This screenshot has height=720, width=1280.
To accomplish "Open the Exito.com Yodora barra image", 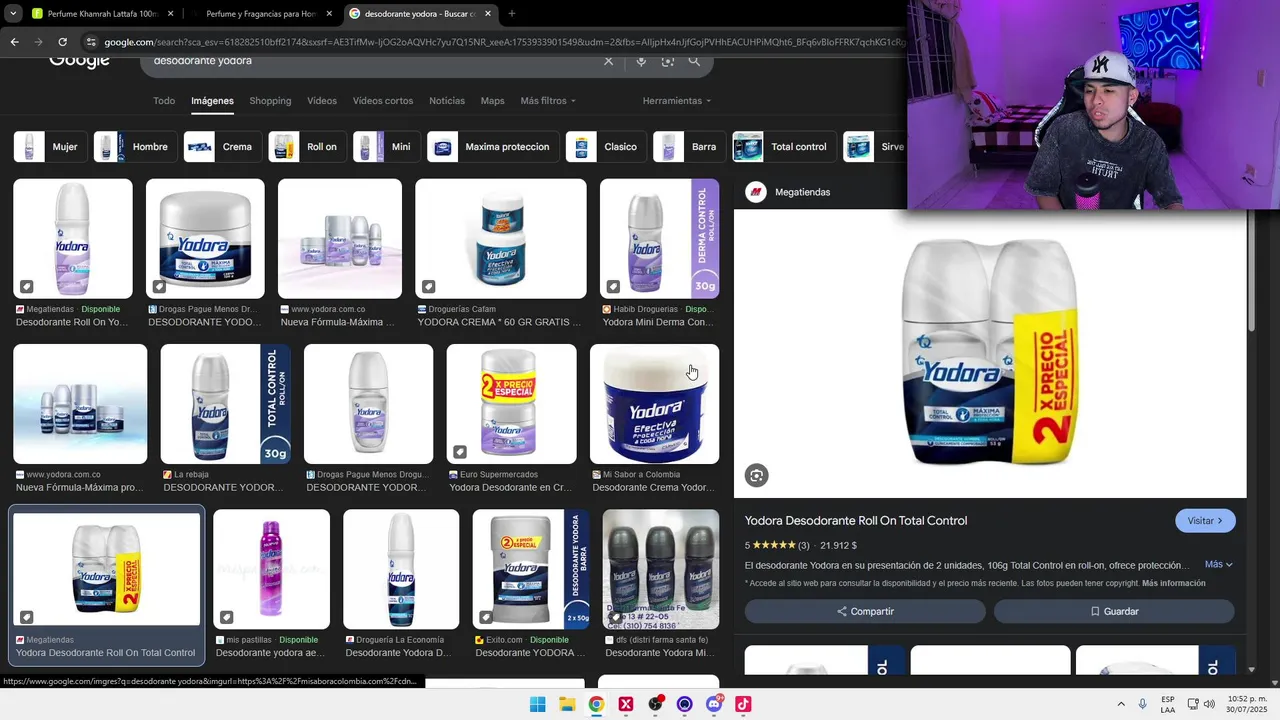I will (x=531, y=569).
